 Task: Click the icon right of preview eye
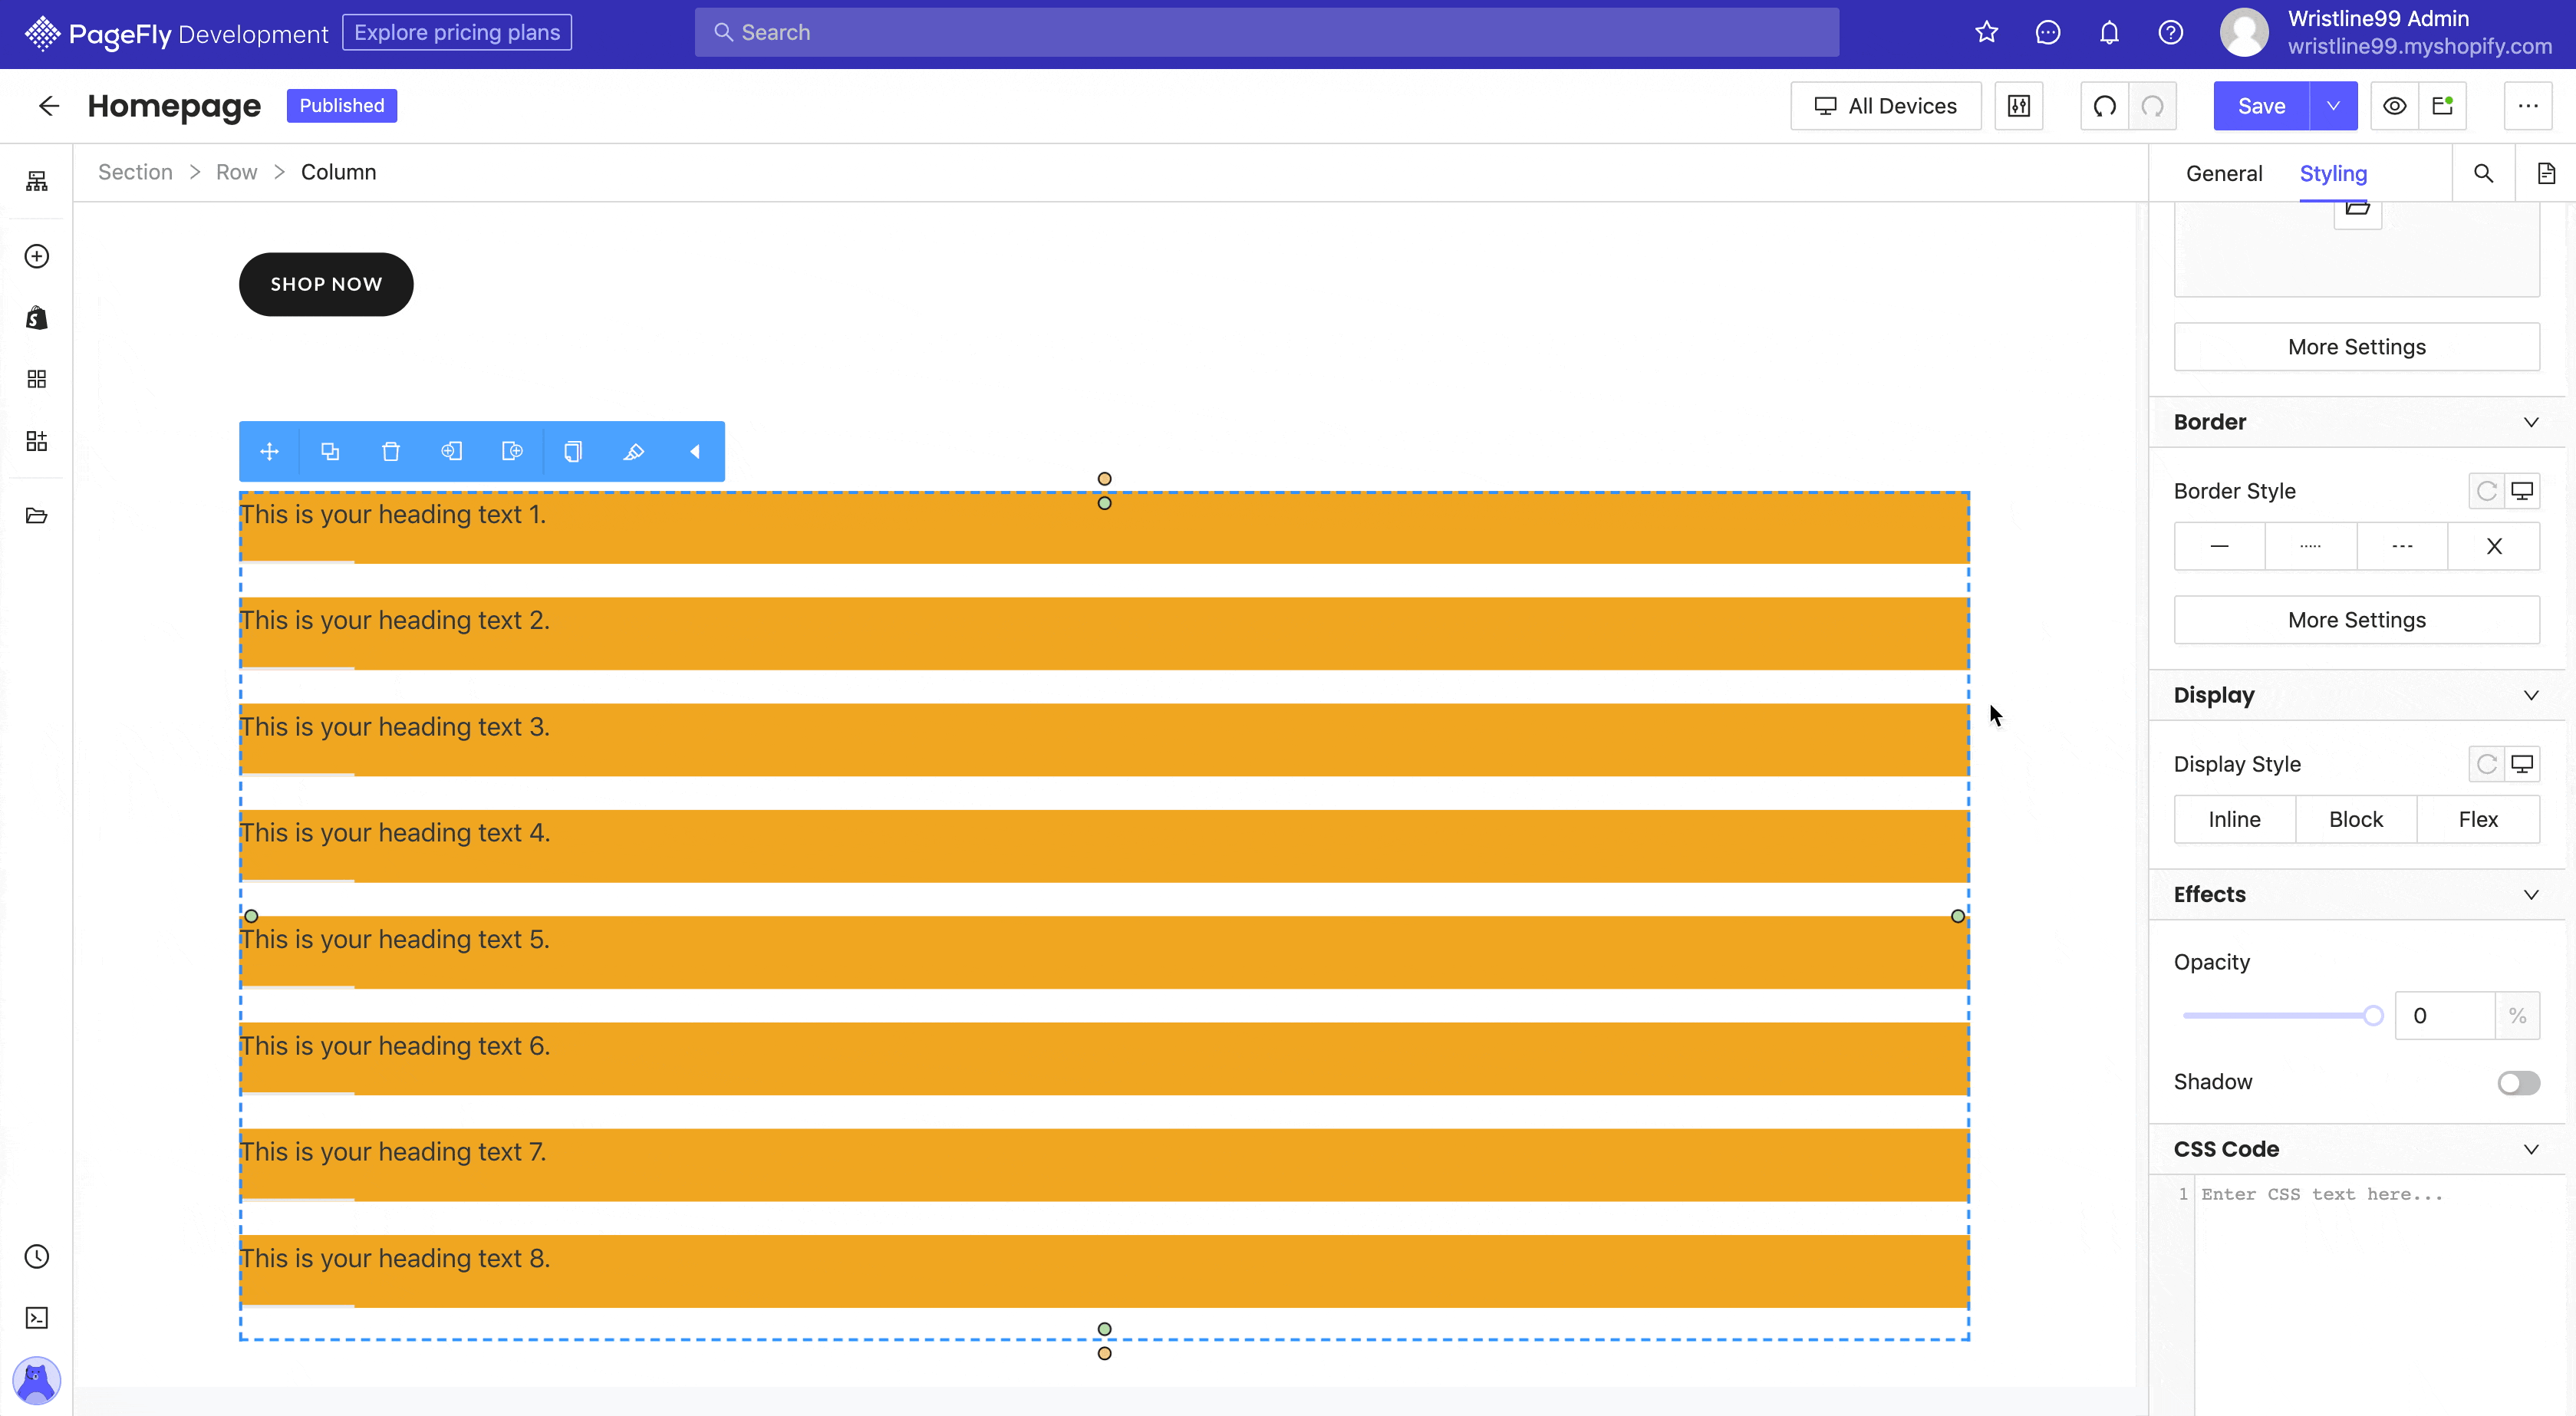point(2443,106)
